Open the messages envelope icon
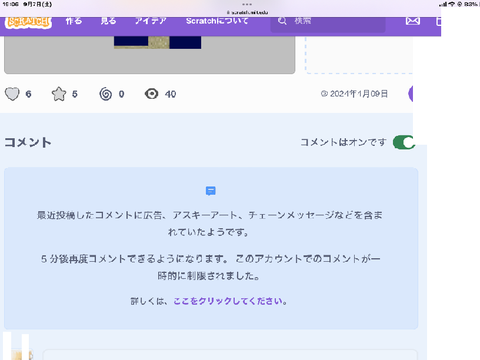The width and height of the screenshot is (480, 360). (413, 21)
